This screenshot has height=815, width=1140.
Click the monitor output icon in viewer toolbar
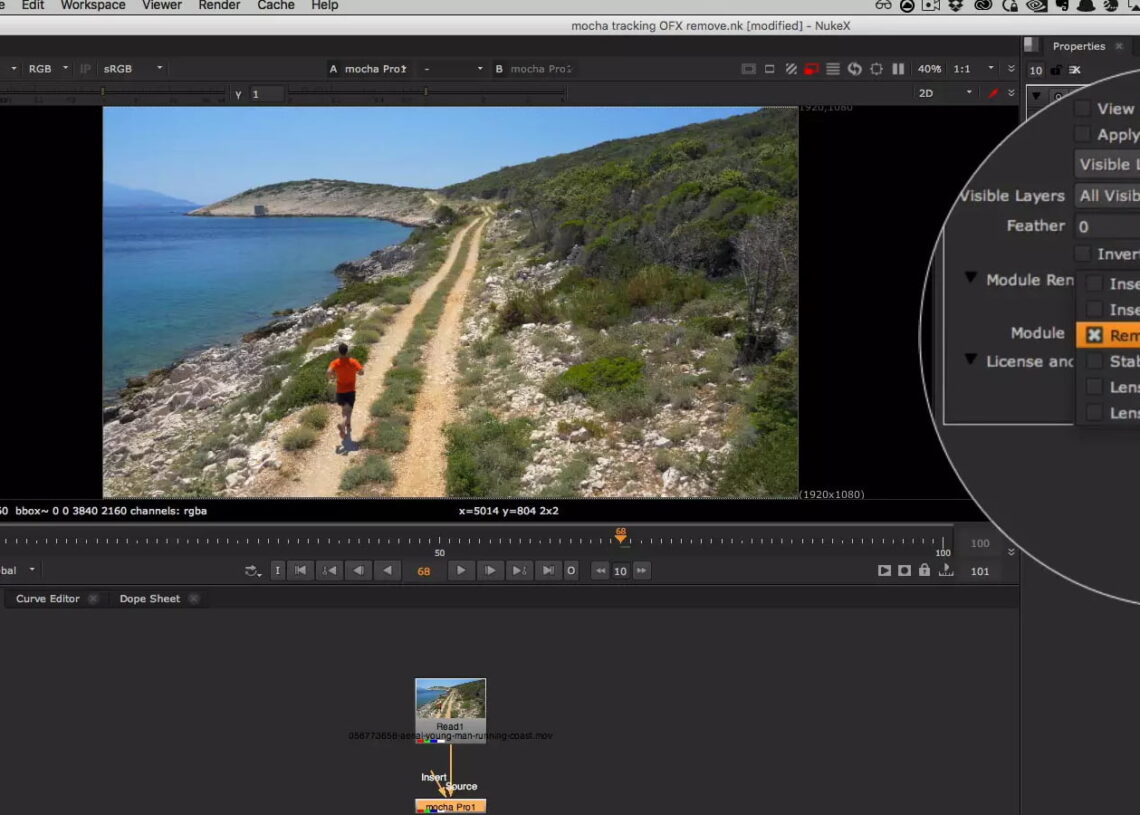pyautogui.click(x=750, y=69)
